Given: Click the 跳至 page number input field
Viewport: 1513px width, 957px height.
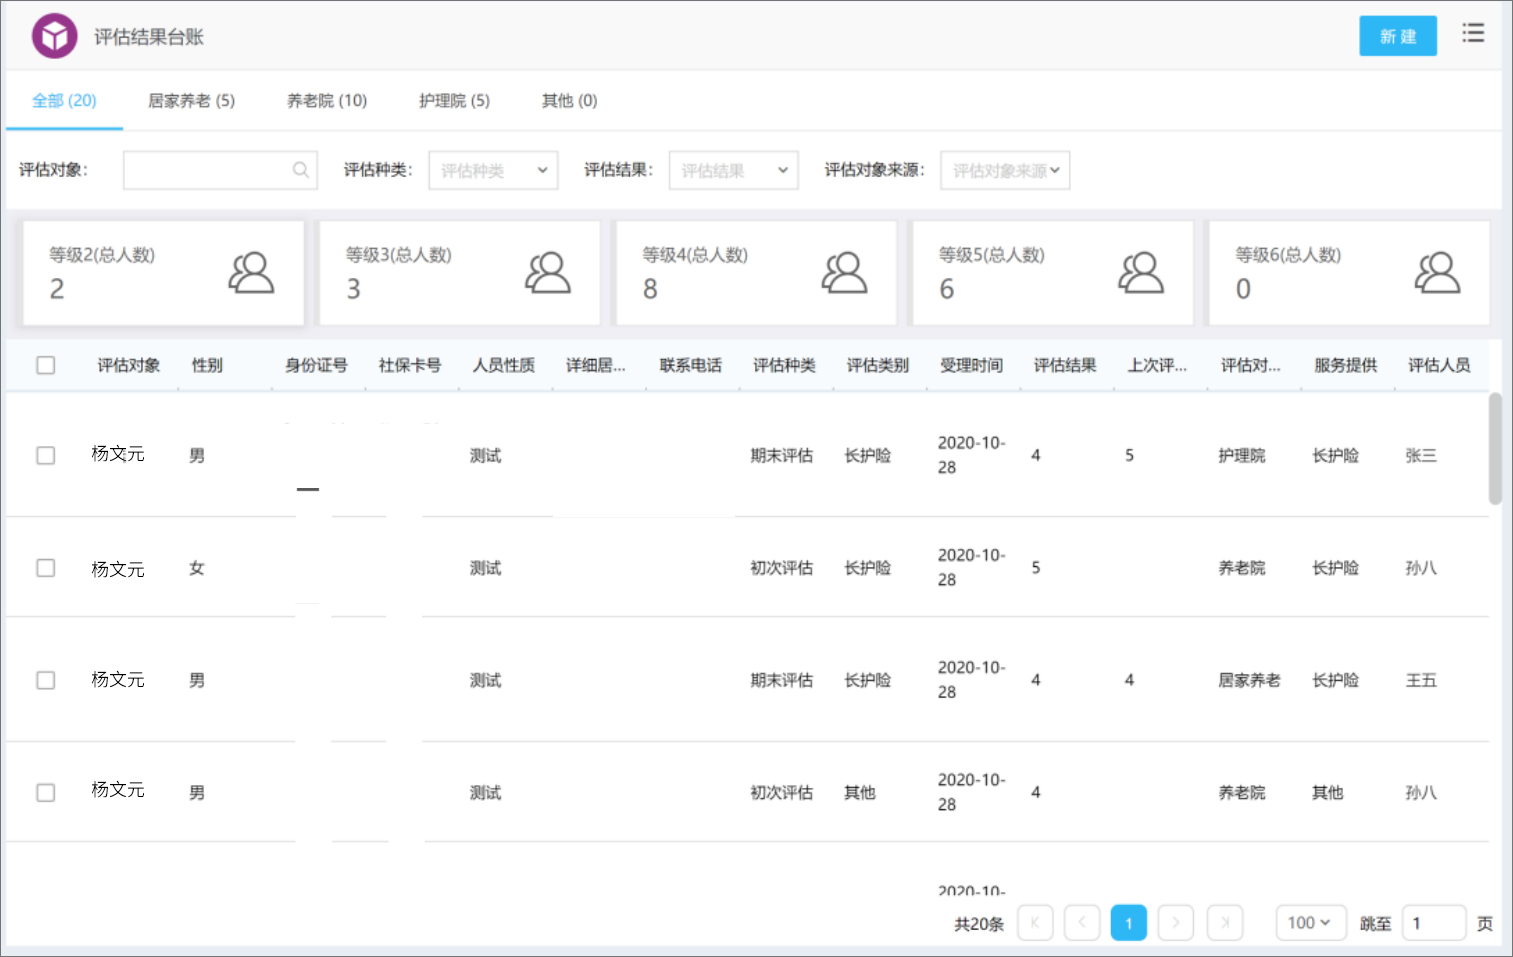Looking at the screenshot, I should click(x=1434, y=922).
